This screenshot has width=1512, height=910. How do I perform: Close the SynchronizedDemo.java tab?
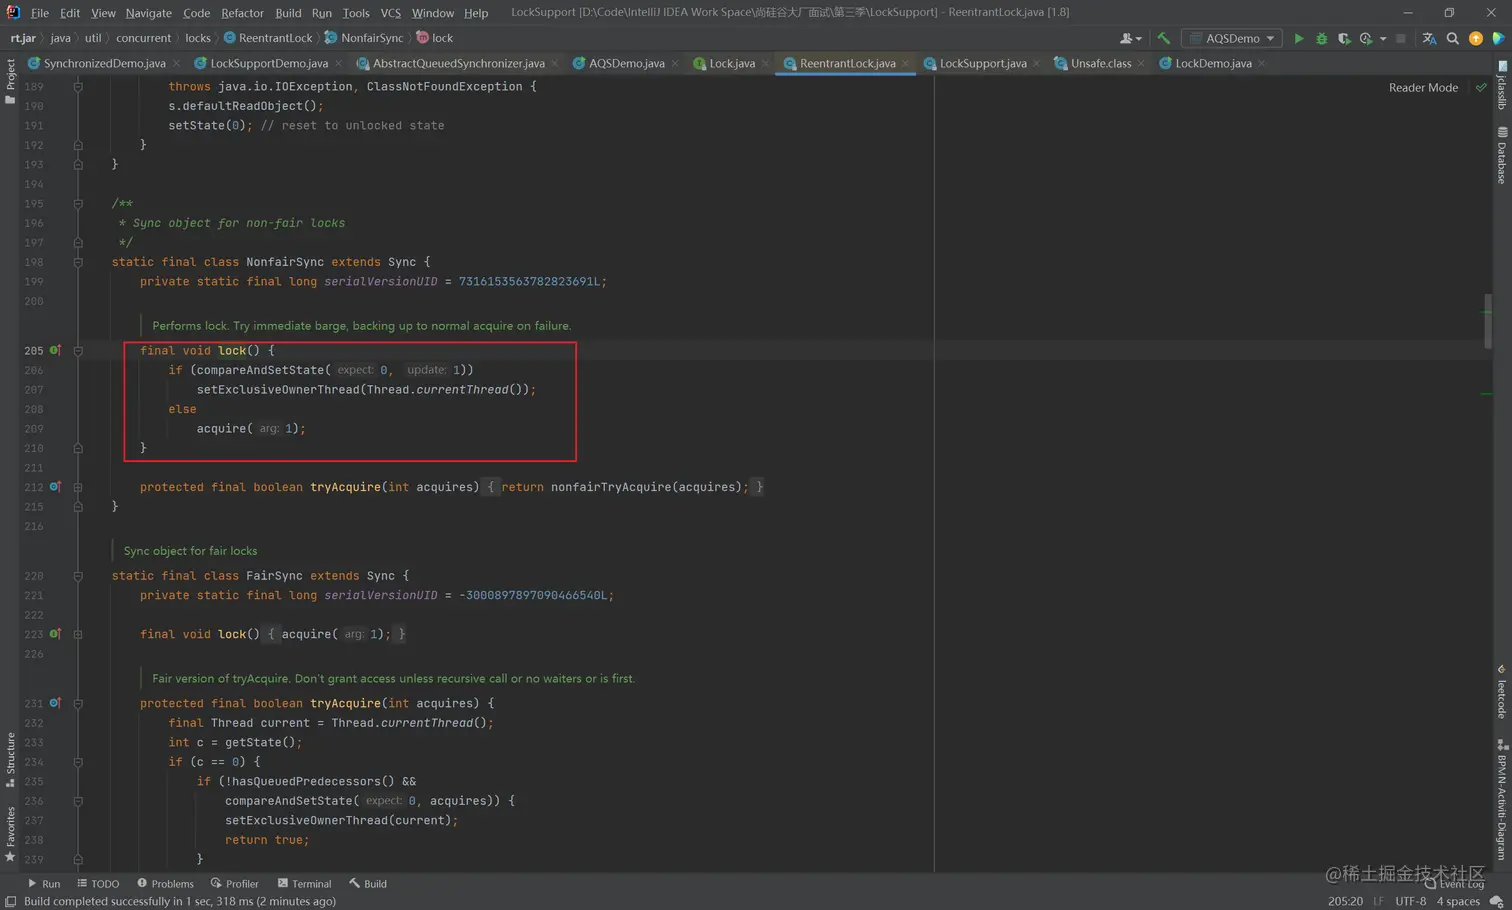coord(176,64)
